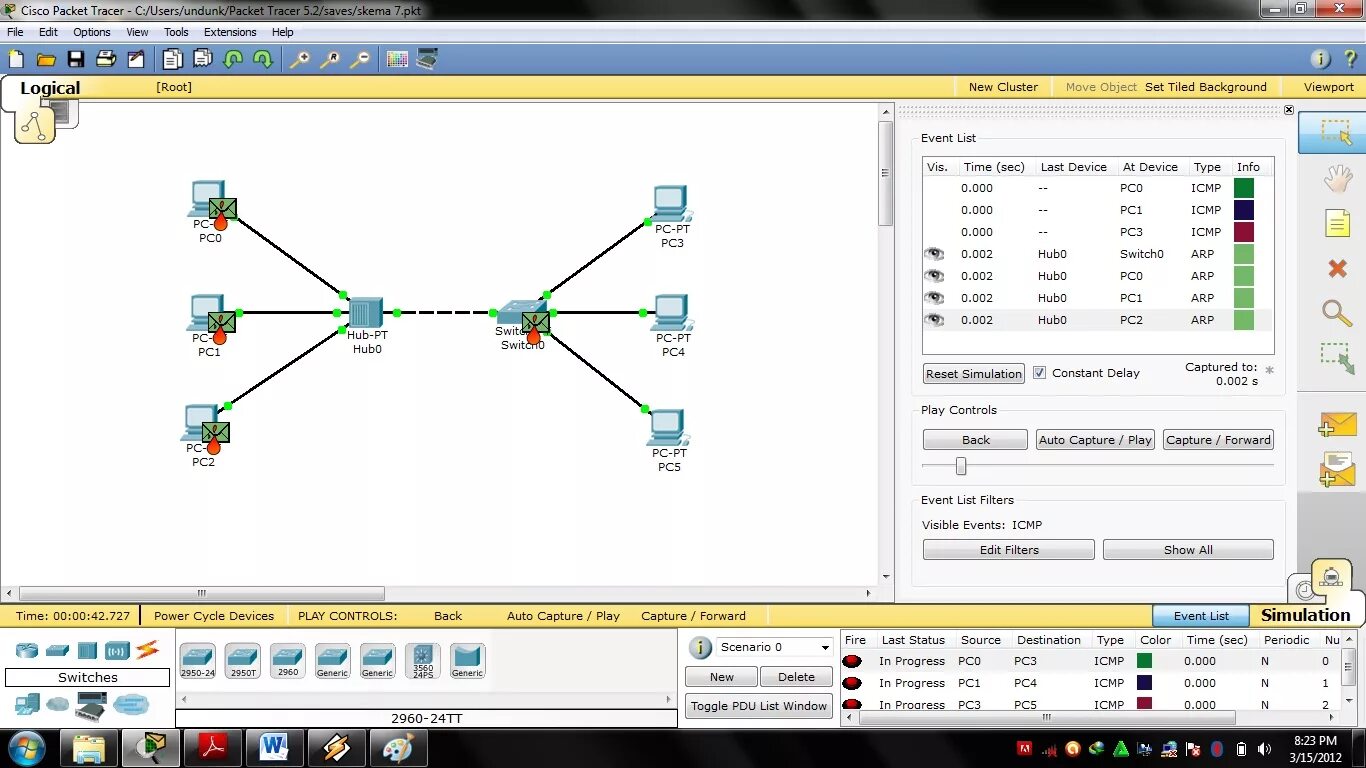Click Auto Capture / Play in Play Controls panel

point(1095,440)
